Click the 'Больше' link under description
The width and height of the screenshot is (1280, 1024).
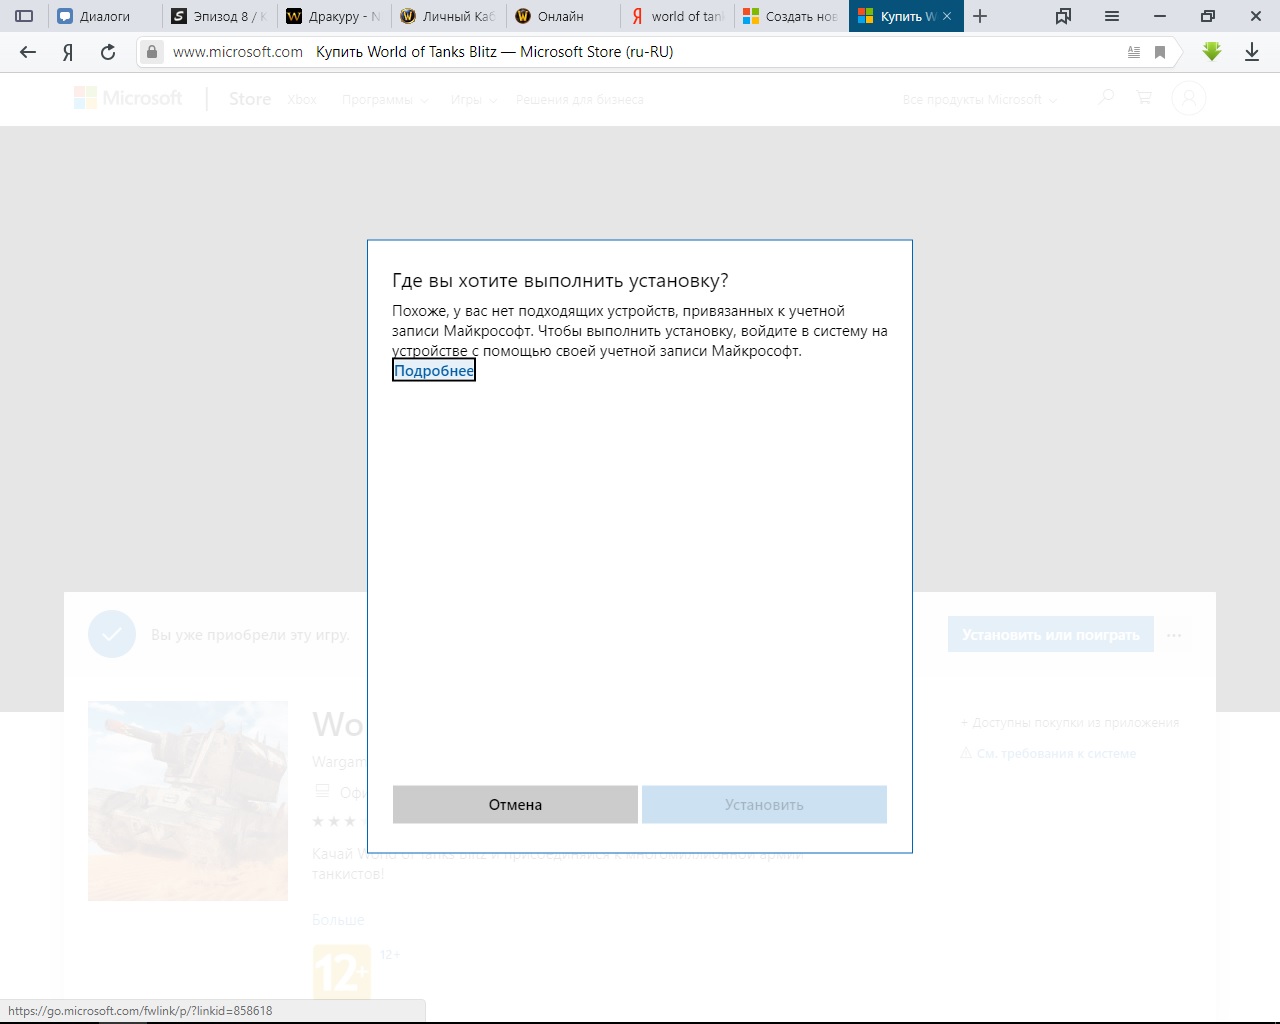pos(338,920)
